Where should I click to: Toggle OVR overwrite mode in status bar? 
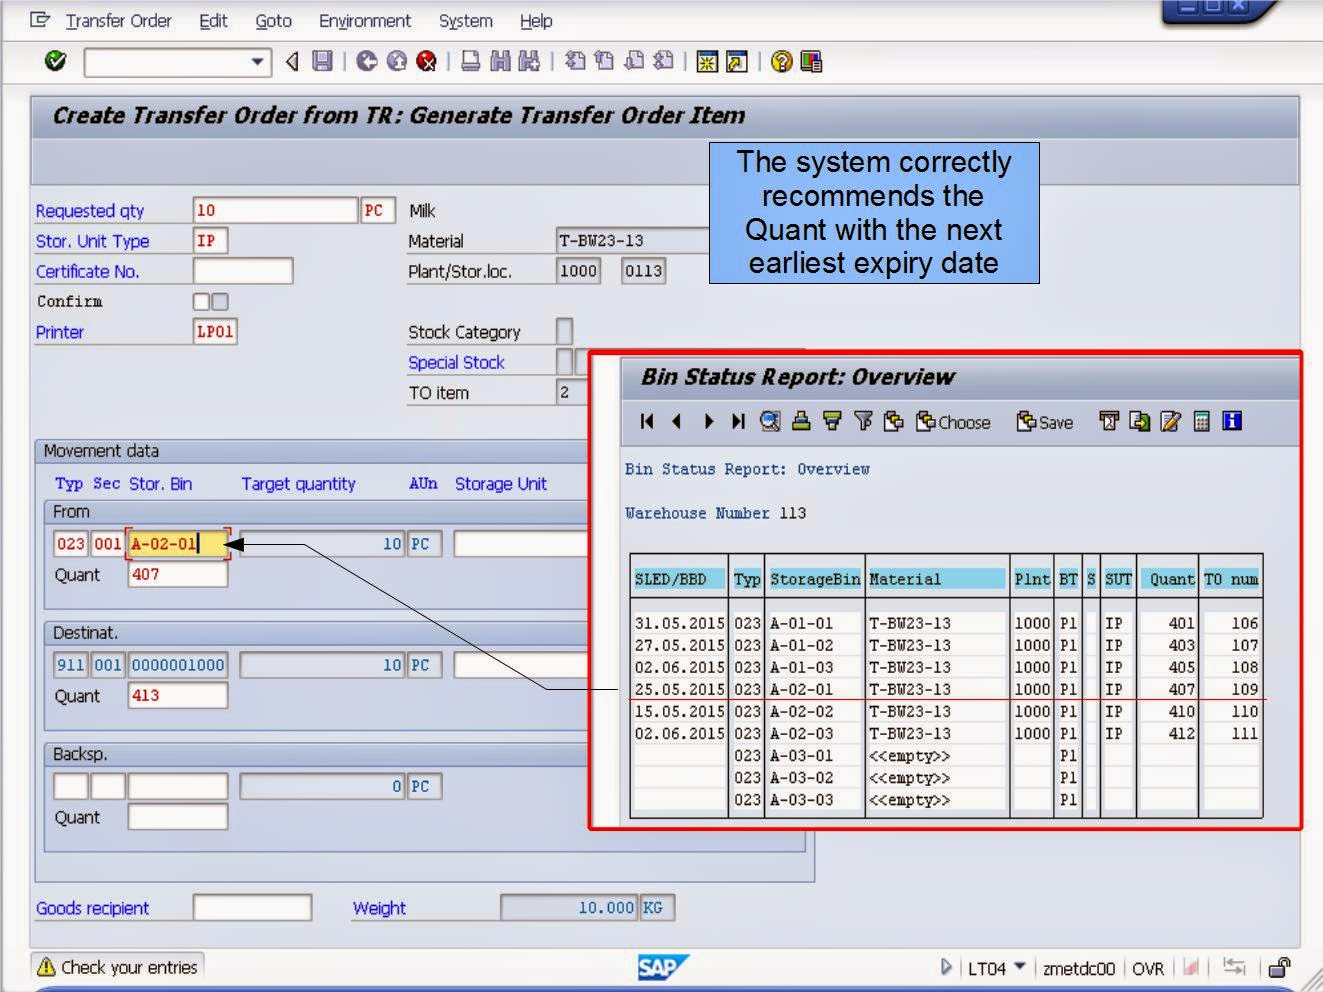pyautogui.click(x=1149, y=968)
